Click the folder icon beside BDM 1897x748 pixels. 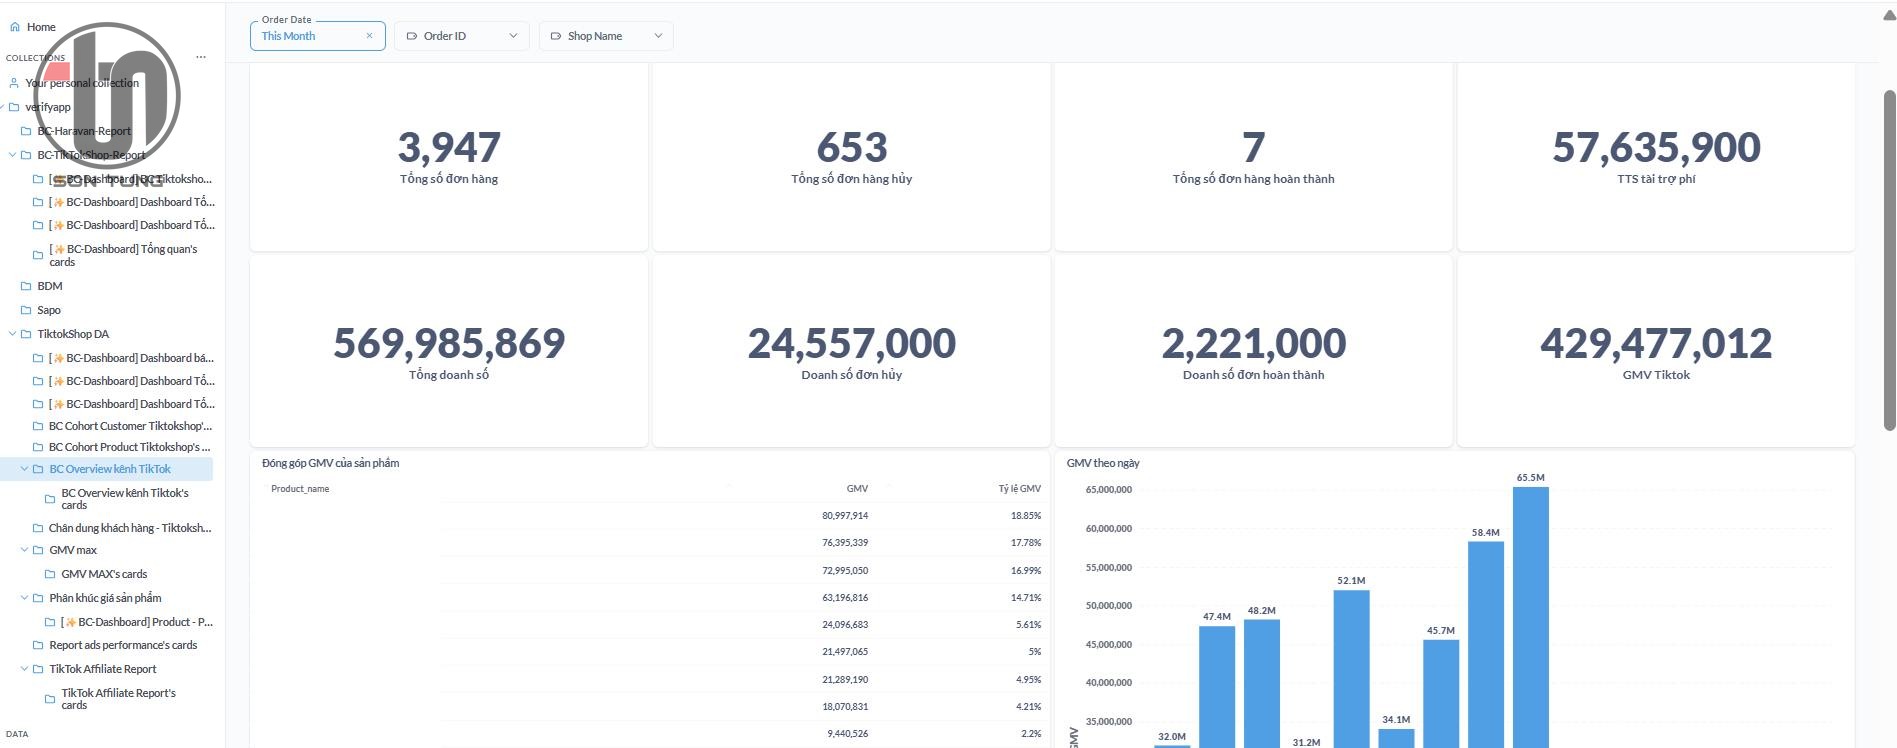pyautogui.click(x=26, y=286)
